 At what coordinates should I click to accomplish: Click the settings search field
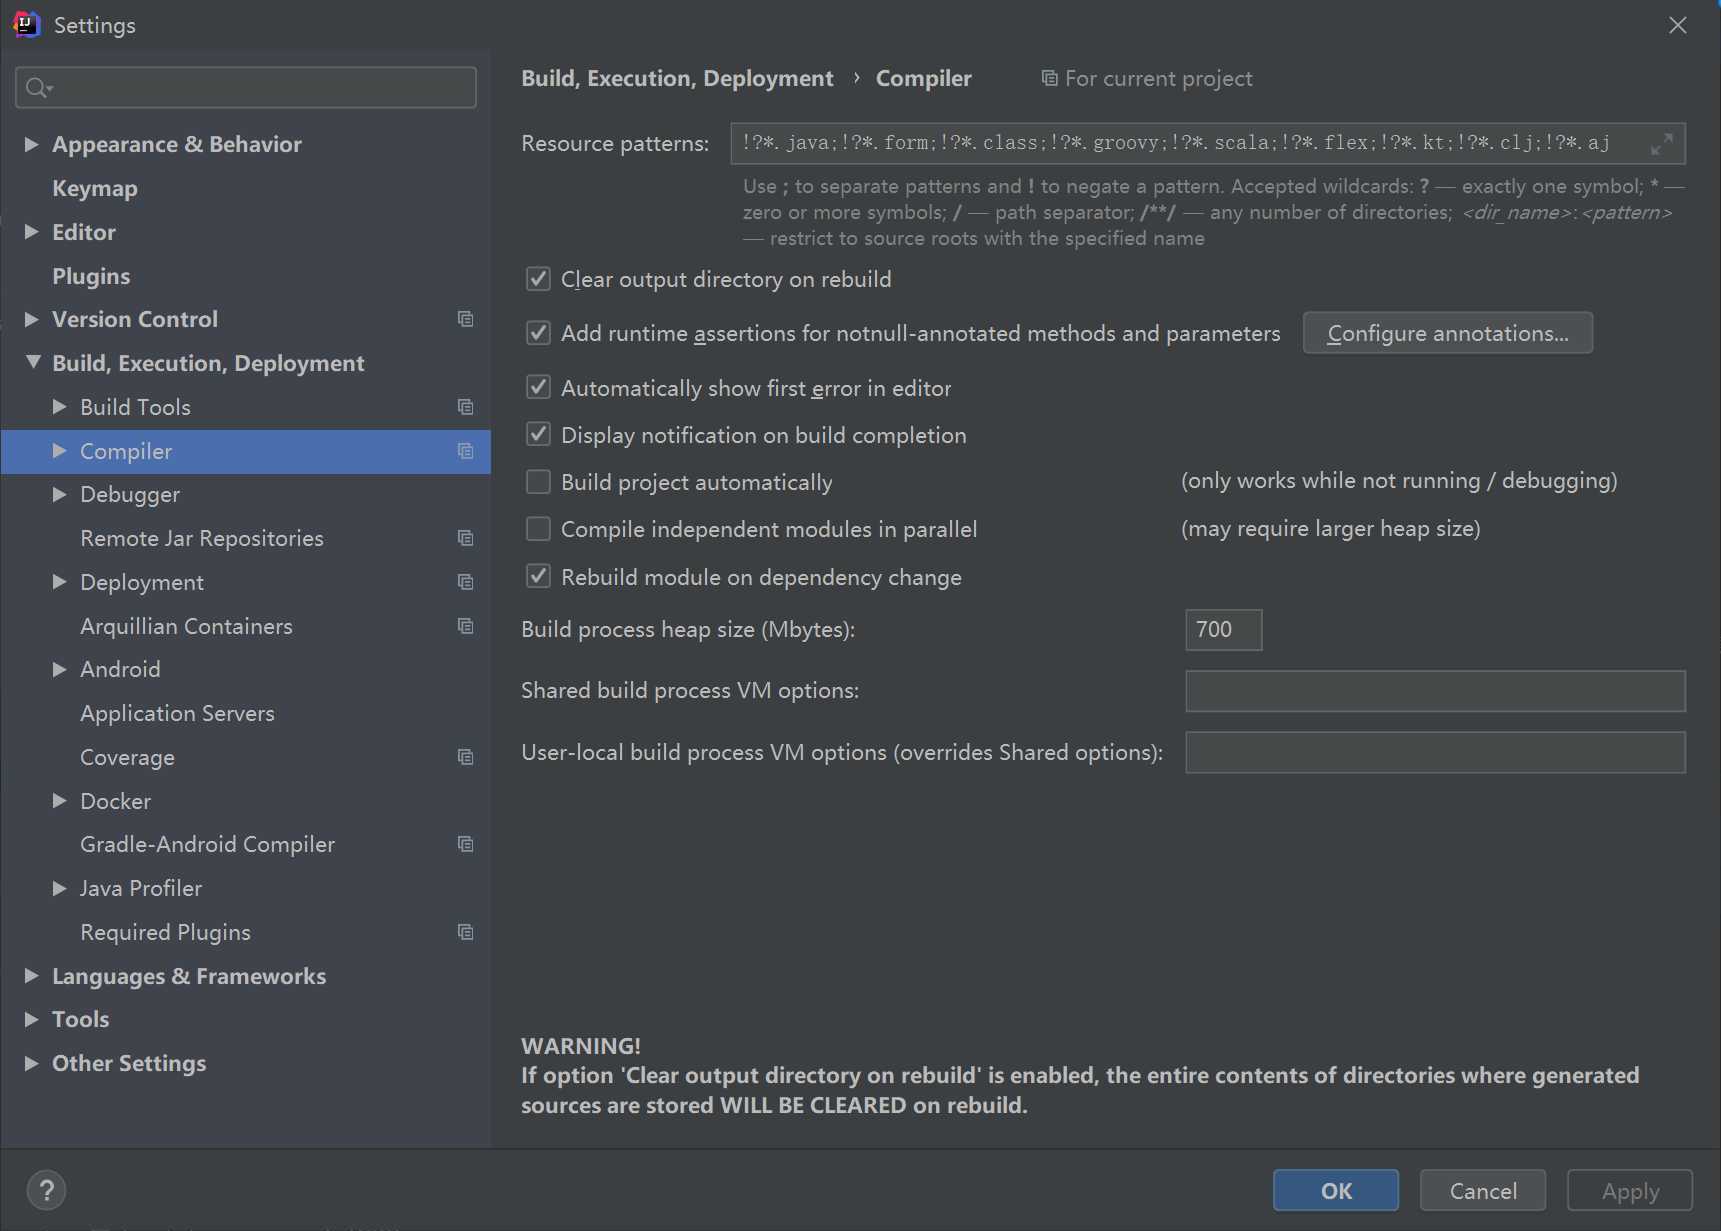tap(246, 88)
